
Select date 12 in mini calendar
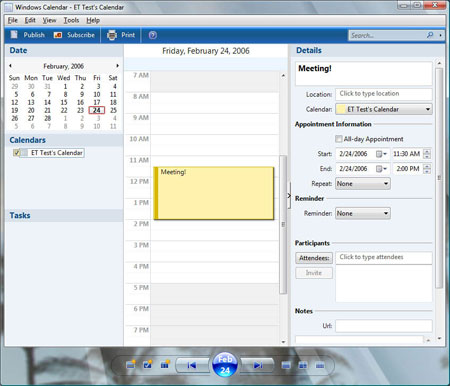15,102
